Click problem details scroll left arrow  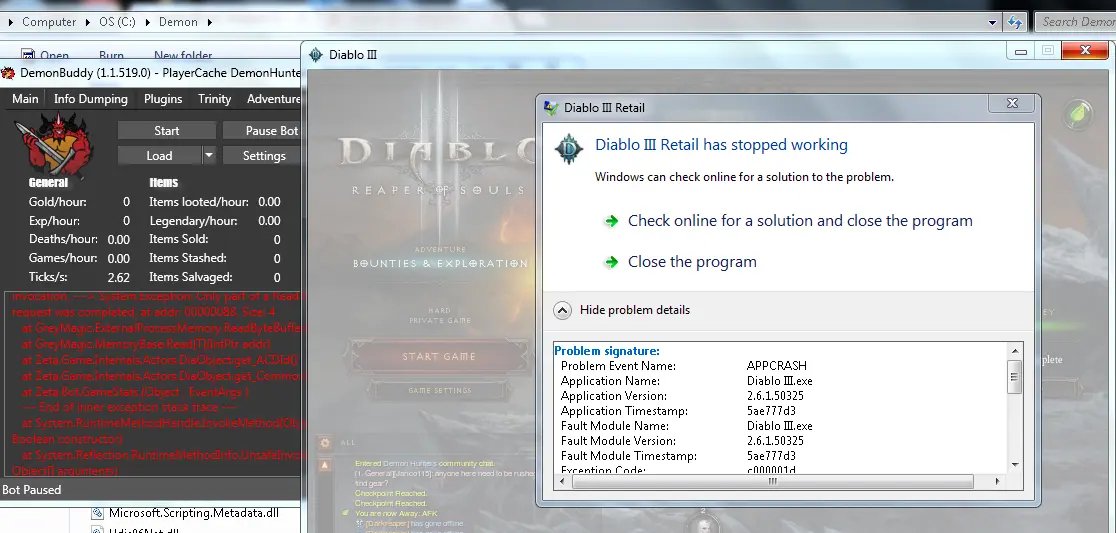[563, 482]
